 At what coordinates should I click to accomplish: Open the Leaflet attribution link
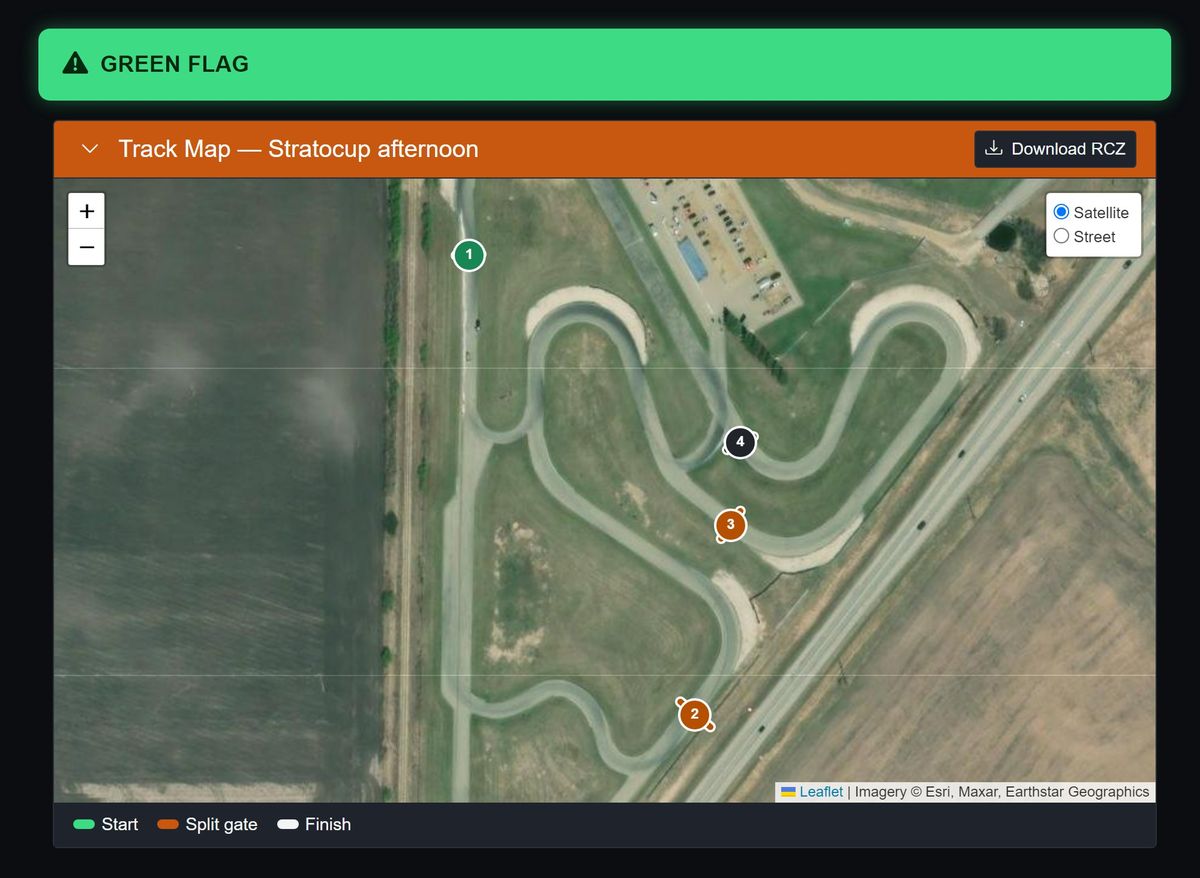[x=821, y=792]
